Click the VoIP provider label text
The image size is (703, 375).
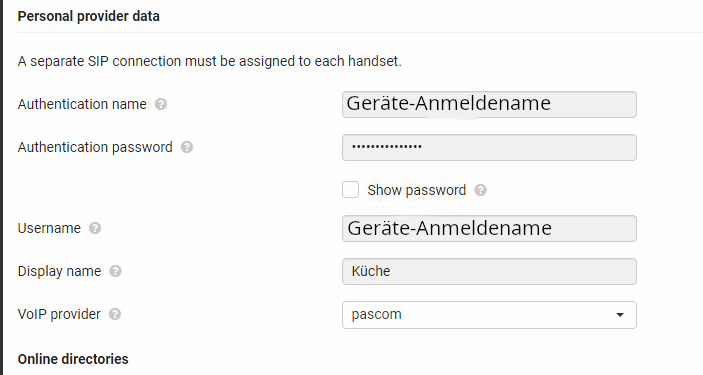(x=59, y=314)
